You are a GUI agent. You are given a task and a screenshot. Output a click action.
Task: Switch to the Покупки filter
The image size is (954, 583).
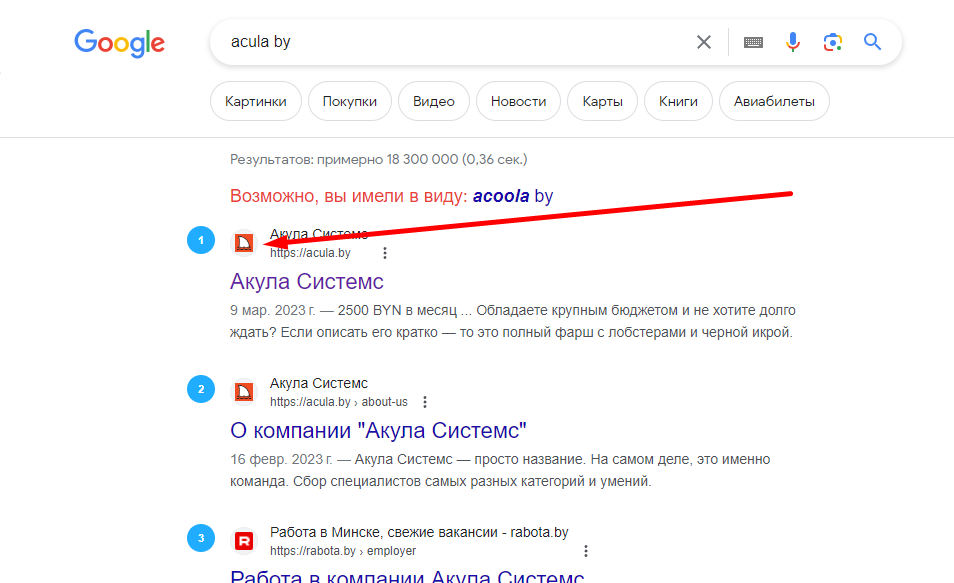(x=350, y=101)
